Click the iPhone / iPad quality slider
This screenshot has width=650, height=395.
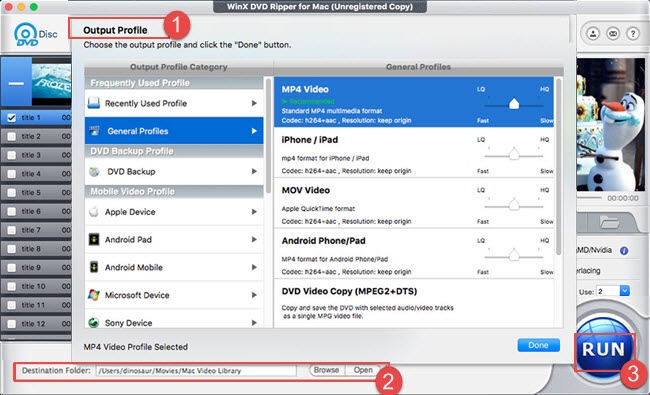point(514,155)
